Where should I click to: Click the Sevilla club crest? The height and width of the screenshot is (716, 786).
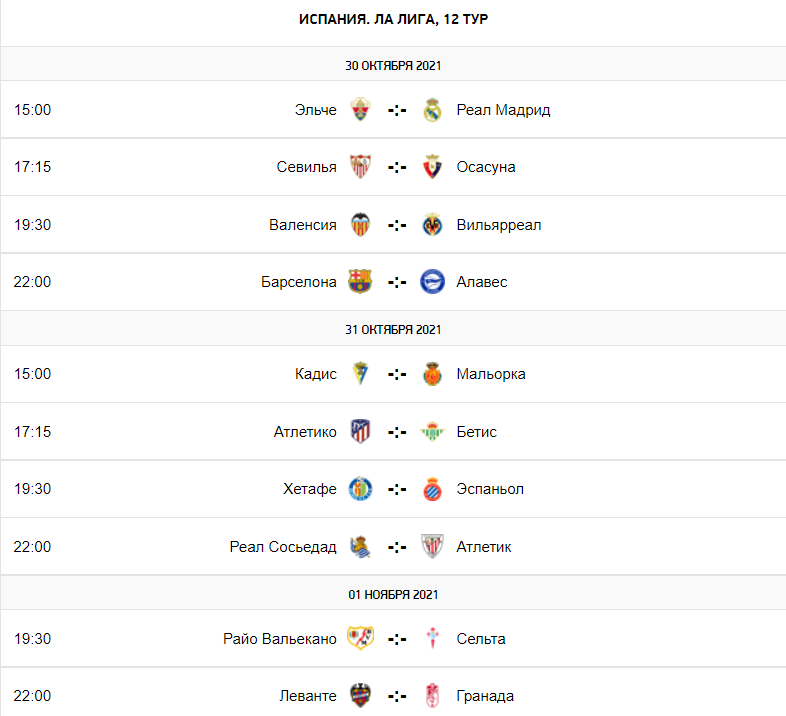(360, 167)
